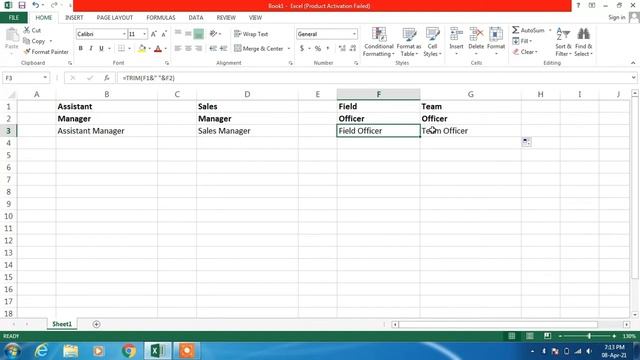Open Sort & Filter options
Image resolution: width=640 pixels, height=360 pixels.
563,42
